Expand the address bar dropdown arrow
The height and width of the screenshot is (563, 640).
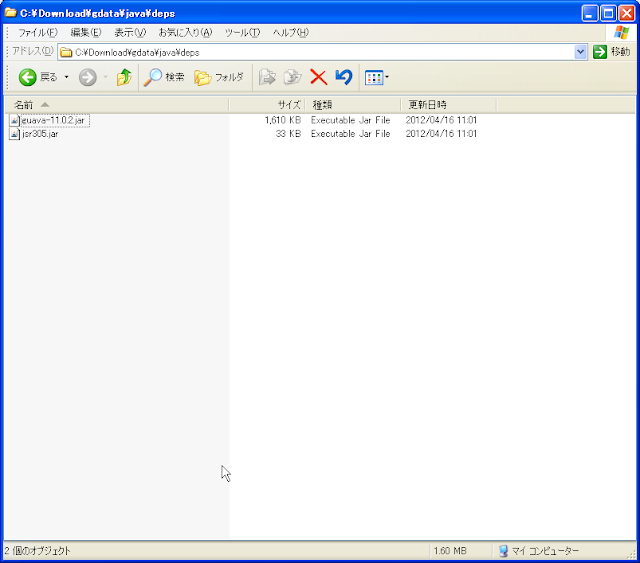coord(580,52)
